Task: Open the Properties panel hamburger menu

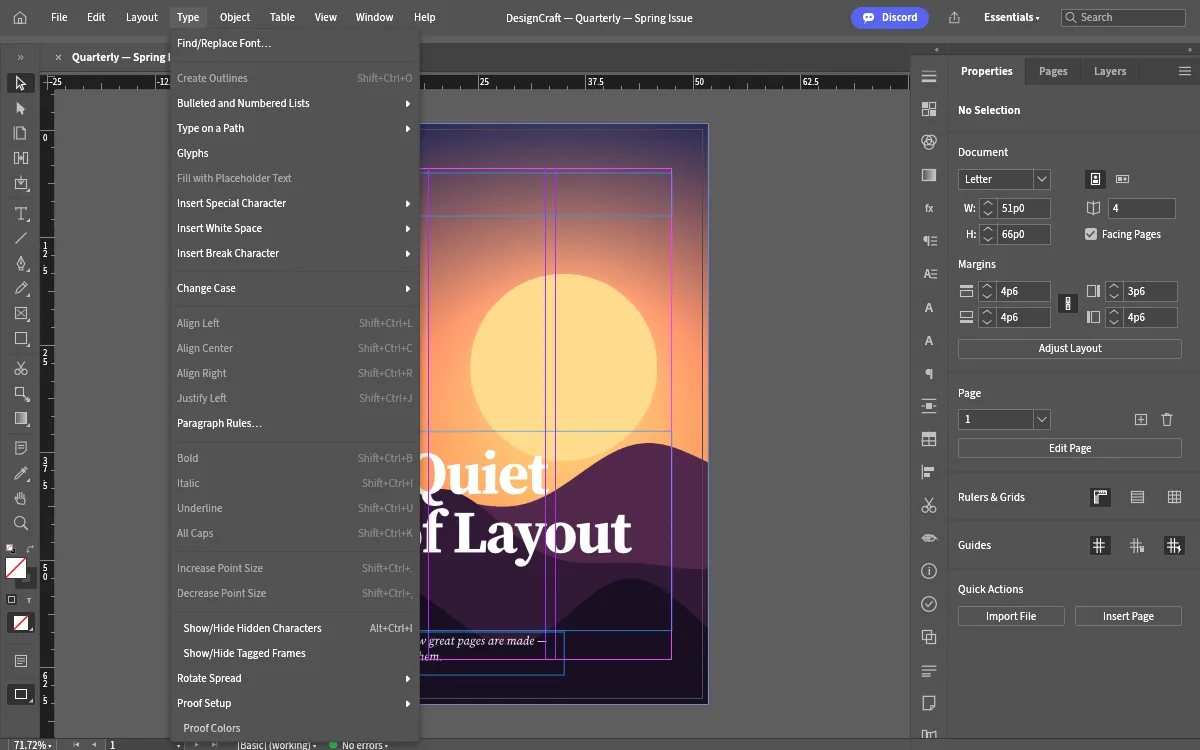Action: tap(1185, 71)
